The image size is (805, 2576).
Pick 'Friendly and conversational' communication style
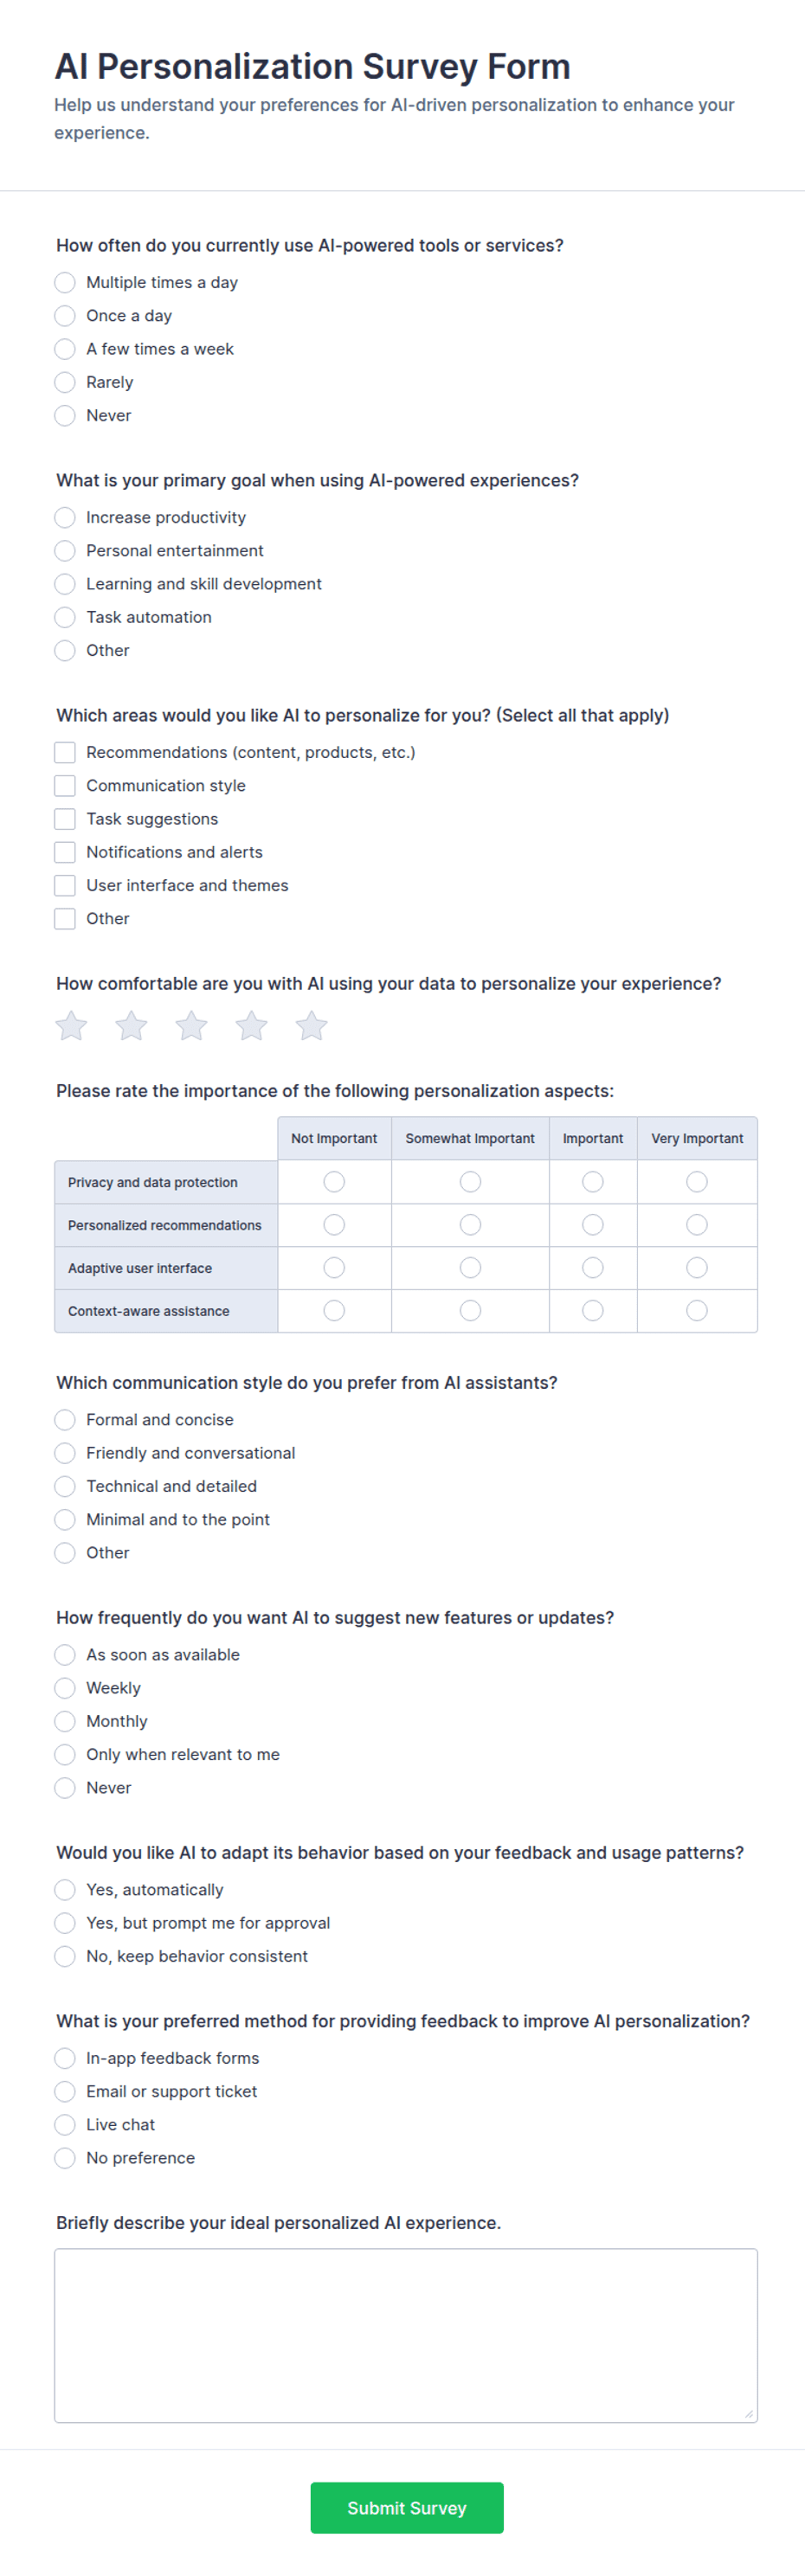click(65, 1453)
